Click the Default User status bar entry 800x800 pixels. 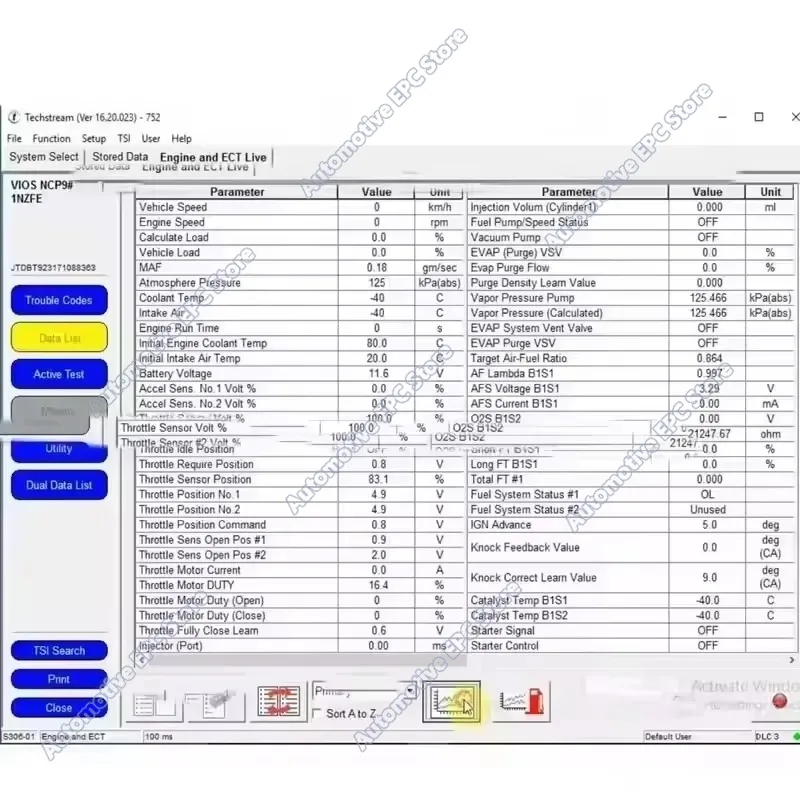click(x=668, y=736)
